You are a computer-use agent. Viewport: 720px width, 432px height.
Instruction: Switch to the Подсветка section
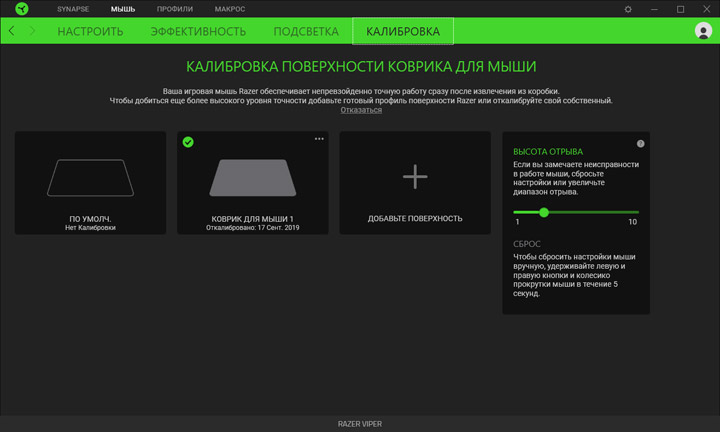[x=306, y=31]
